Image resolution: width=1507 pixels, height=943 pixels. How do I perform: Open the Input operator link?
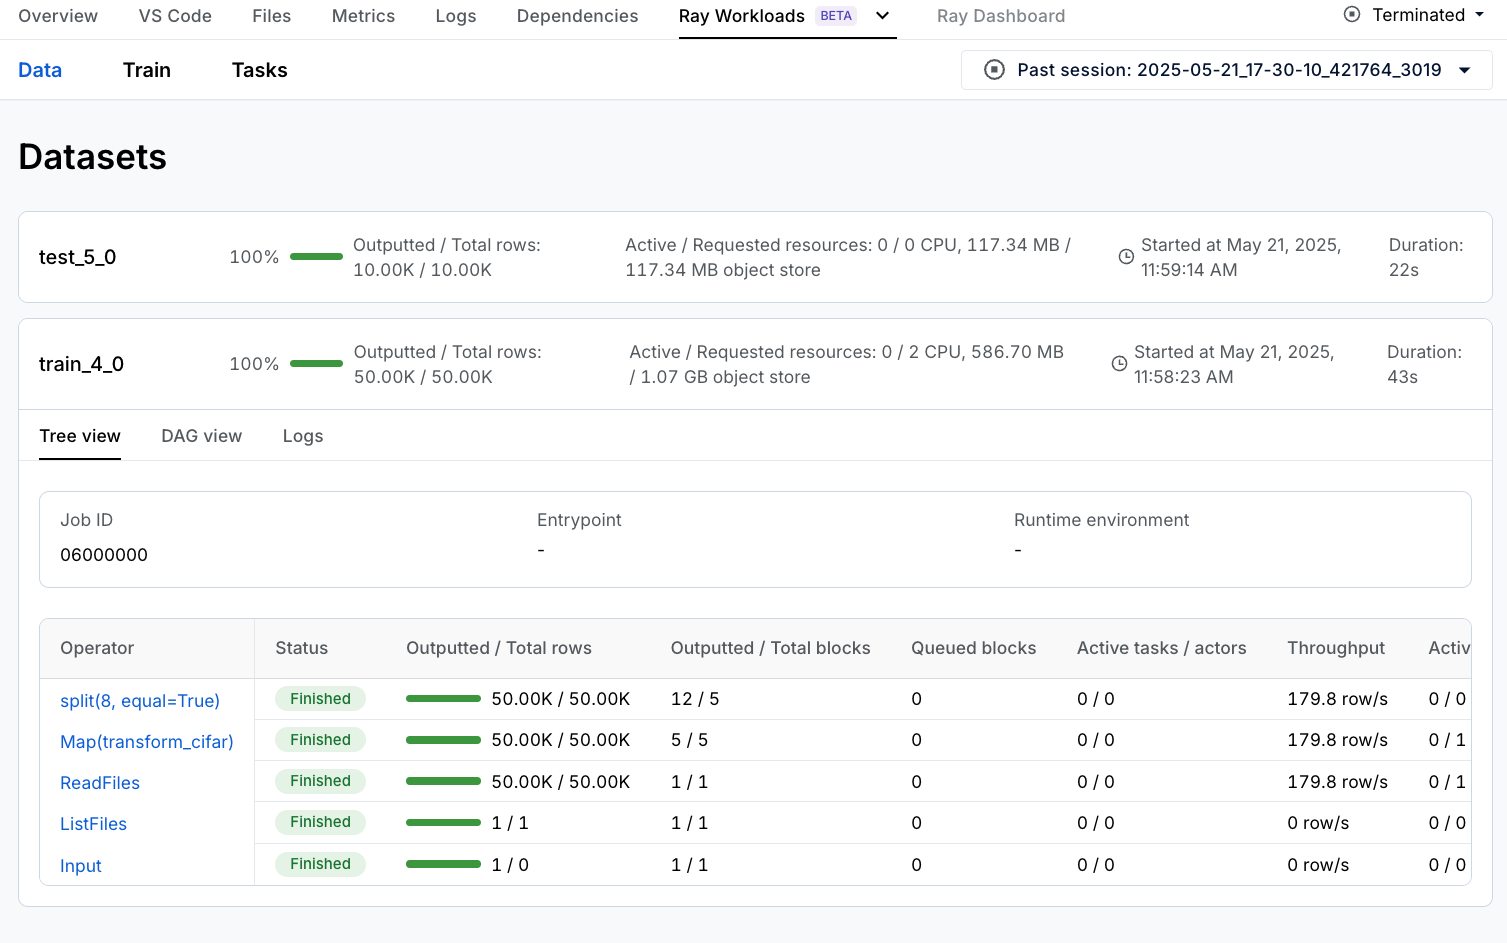point(81,866)
